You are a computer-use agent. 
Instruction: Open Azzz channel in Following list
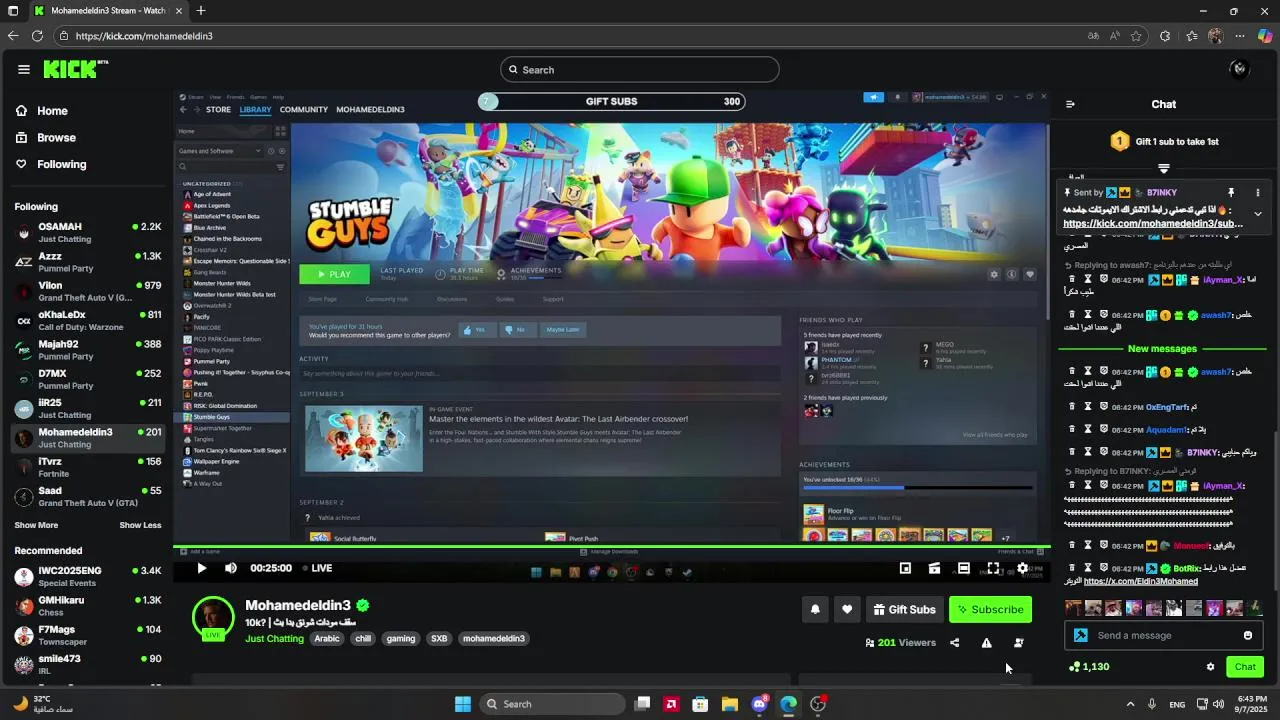click(x=87, y=262)
